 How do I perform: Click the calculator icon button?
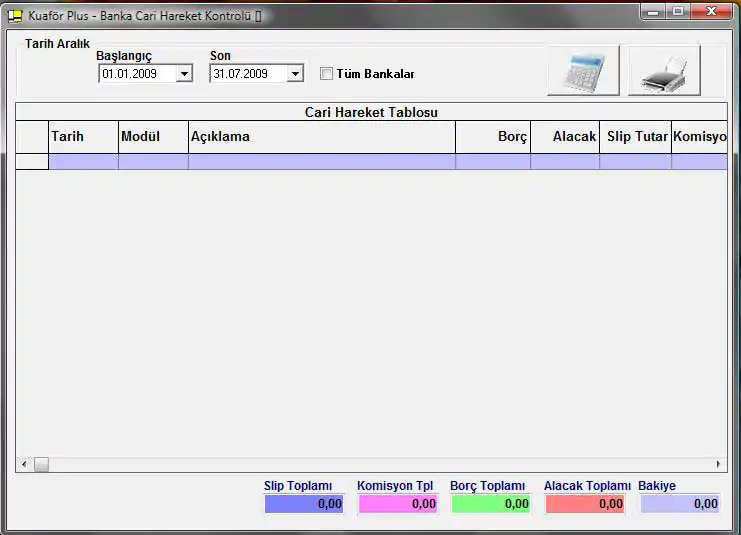pos(583,71)
